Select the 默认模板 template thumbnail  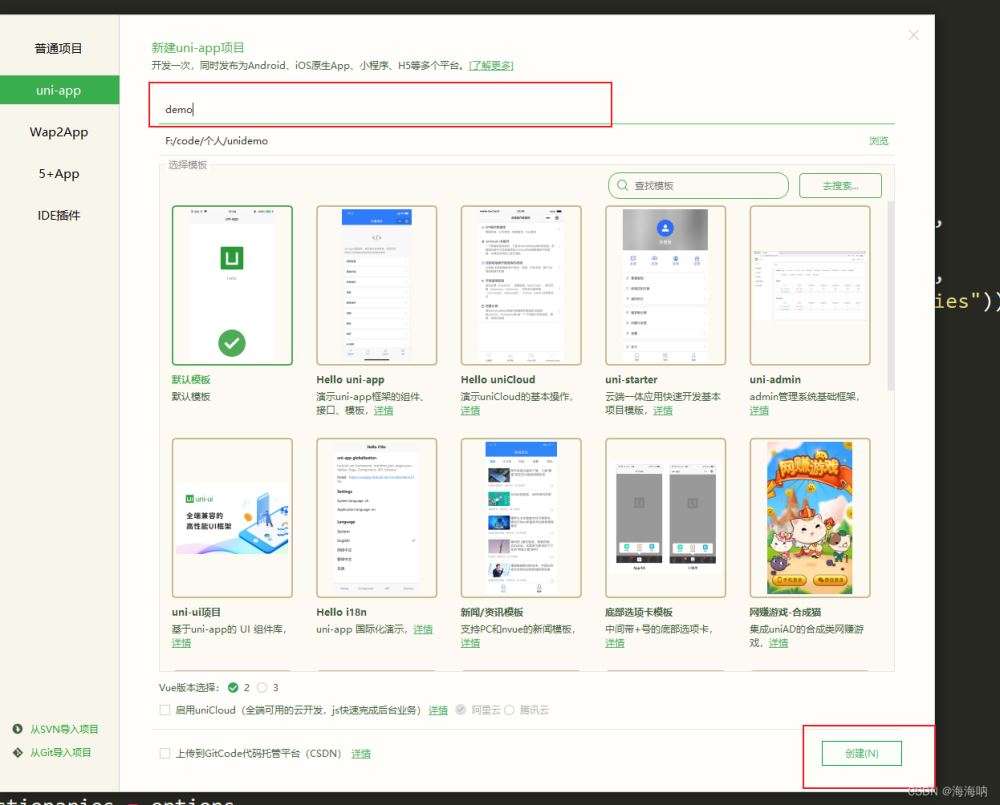point(232,286)
